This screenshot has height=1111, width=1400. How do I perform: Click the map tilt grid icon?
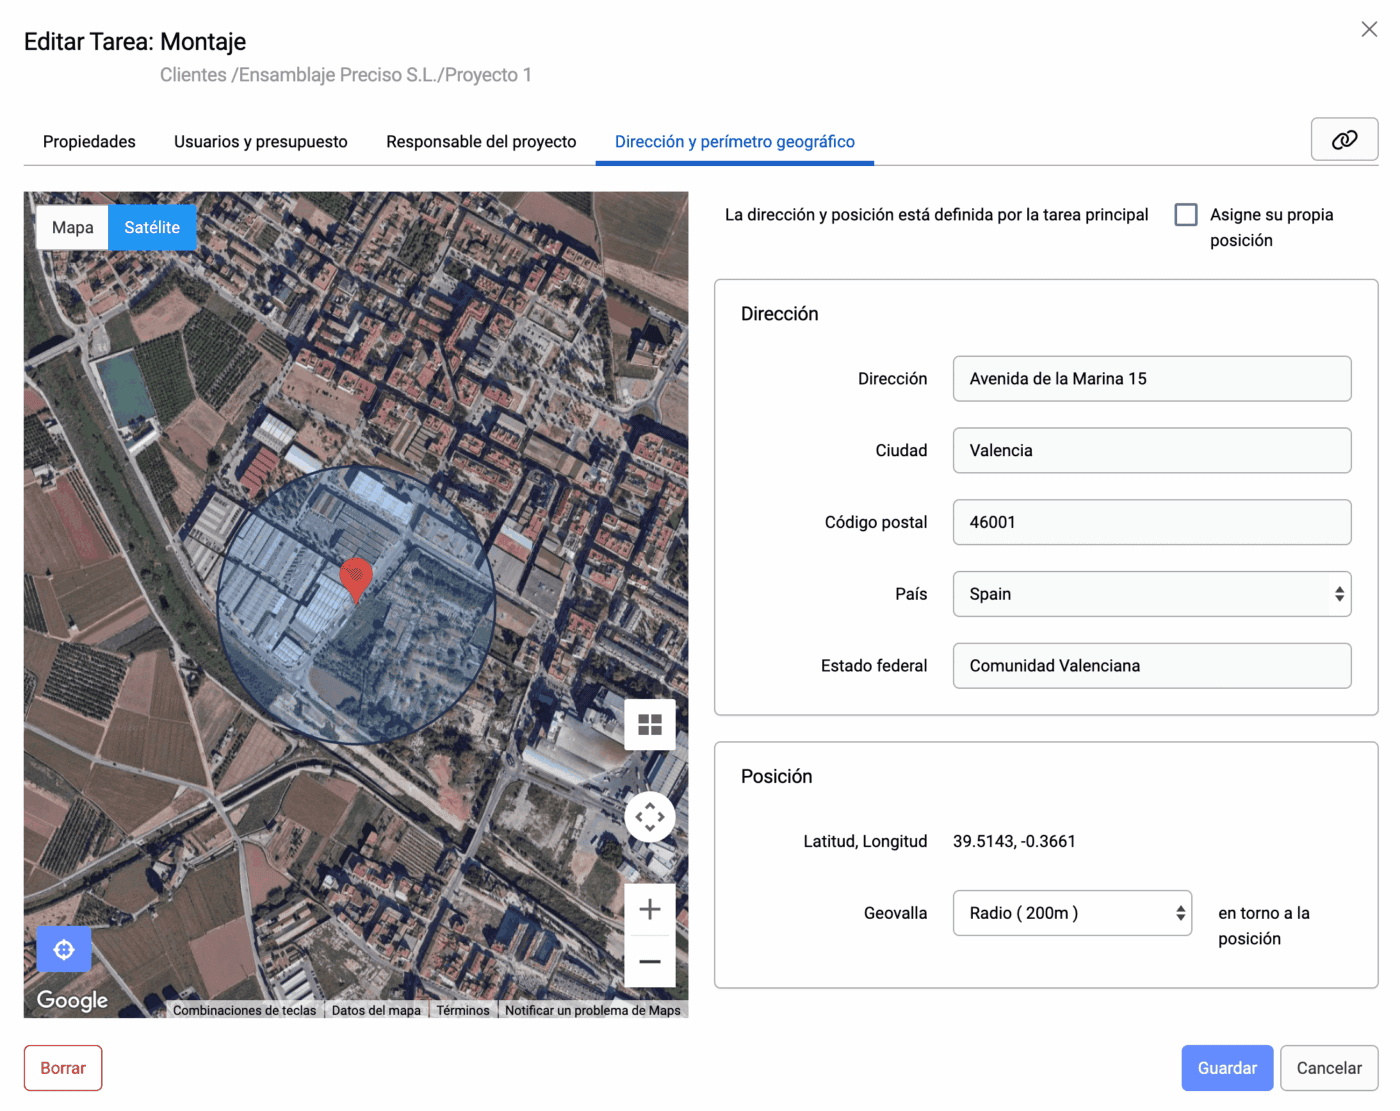pyautogui.click(x=650, y=724)
